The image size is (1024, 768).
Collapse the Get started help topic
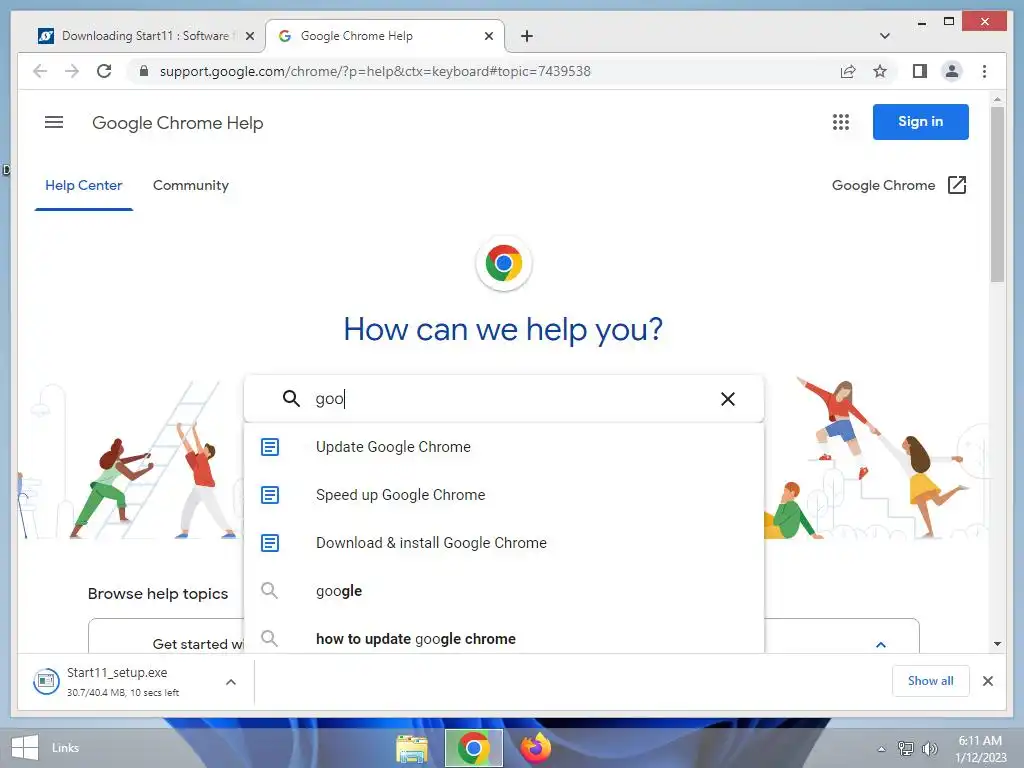(880, 645)
